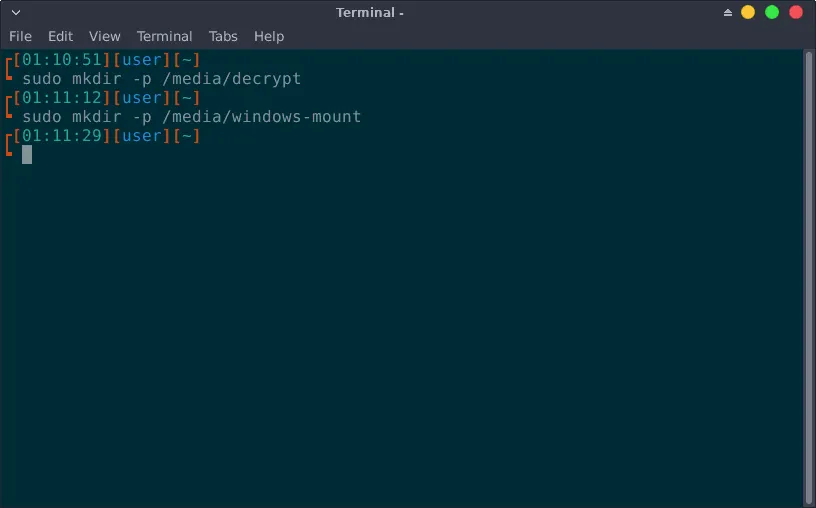Viewport: 816px width, 508px height.
Task: Click the 'sudo mkdir -p /media/decrypt' command line
Action: coord(161,78)
